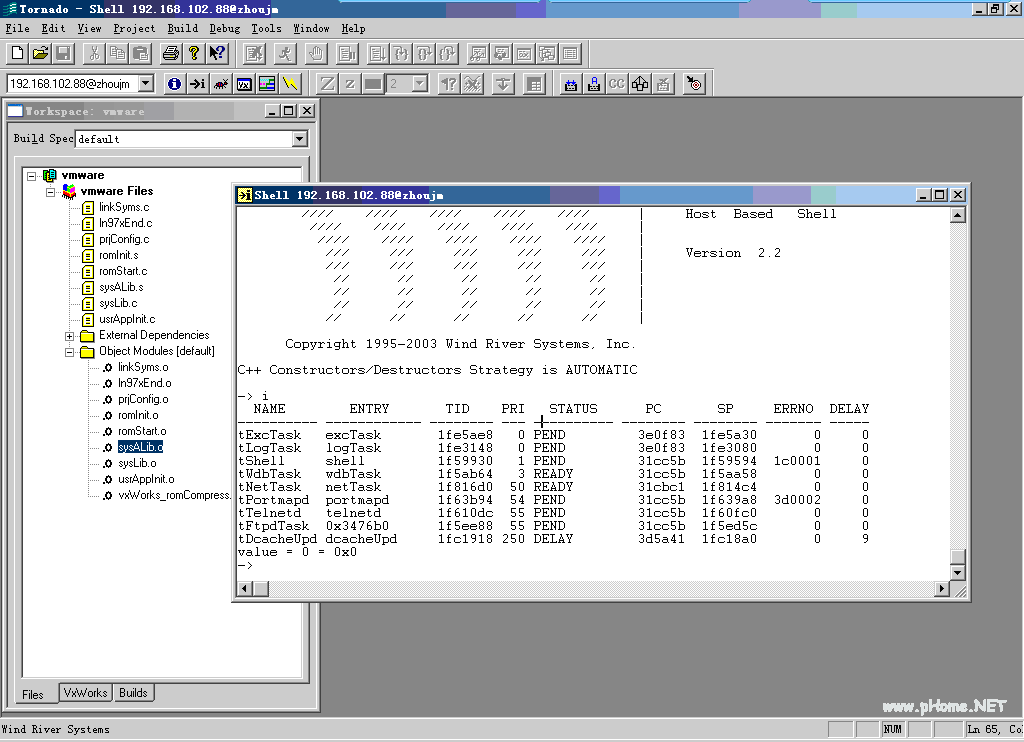Click tNetTask in the shell task list
The width and height of the screenshot is (1024, 742).
(270, 487)
